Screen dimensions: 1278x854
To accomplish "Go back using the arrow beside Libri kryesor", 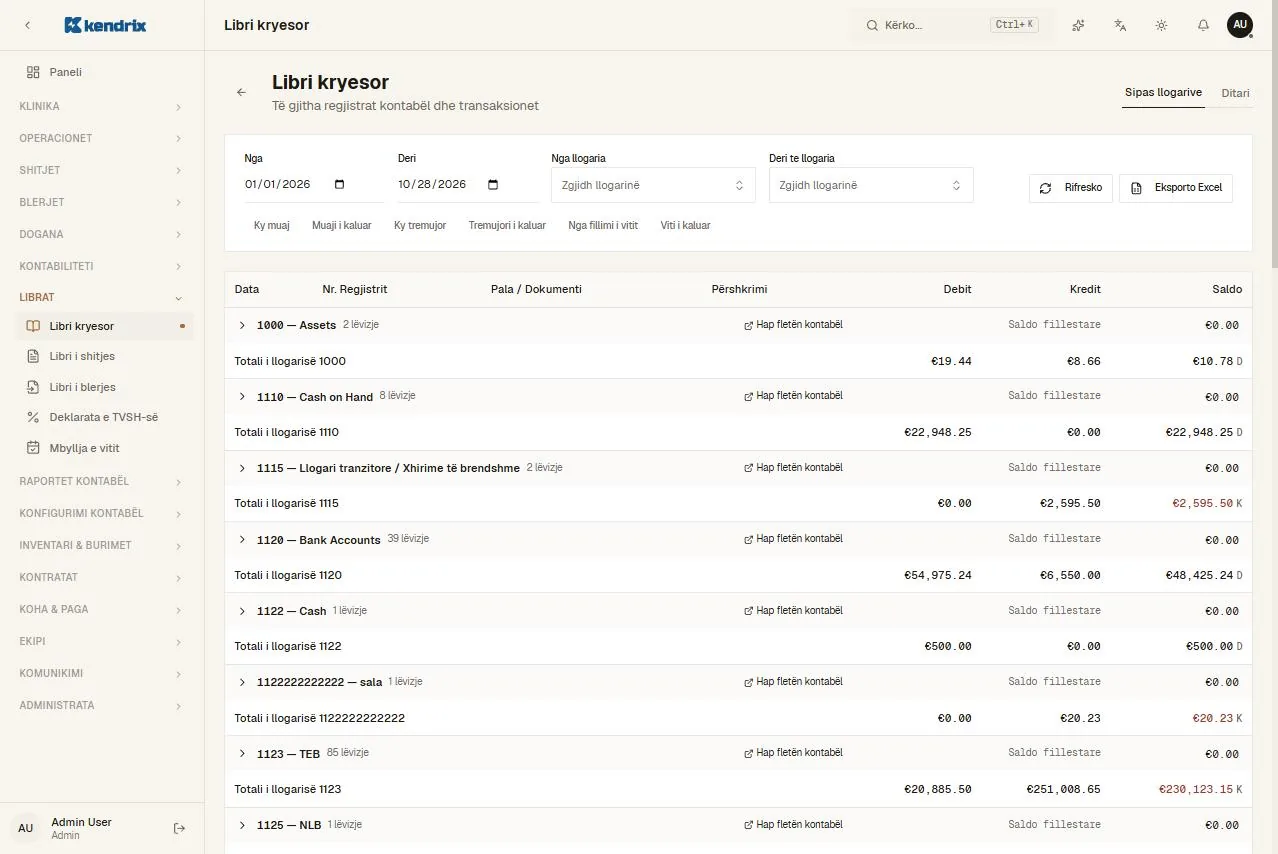I will tap(241, 92).
